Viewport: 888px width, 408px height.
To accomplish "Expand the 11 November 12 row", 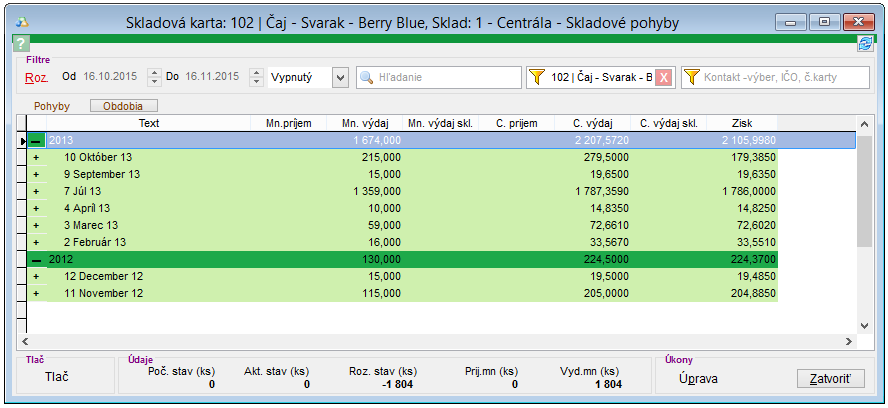I will pos(36,294).
